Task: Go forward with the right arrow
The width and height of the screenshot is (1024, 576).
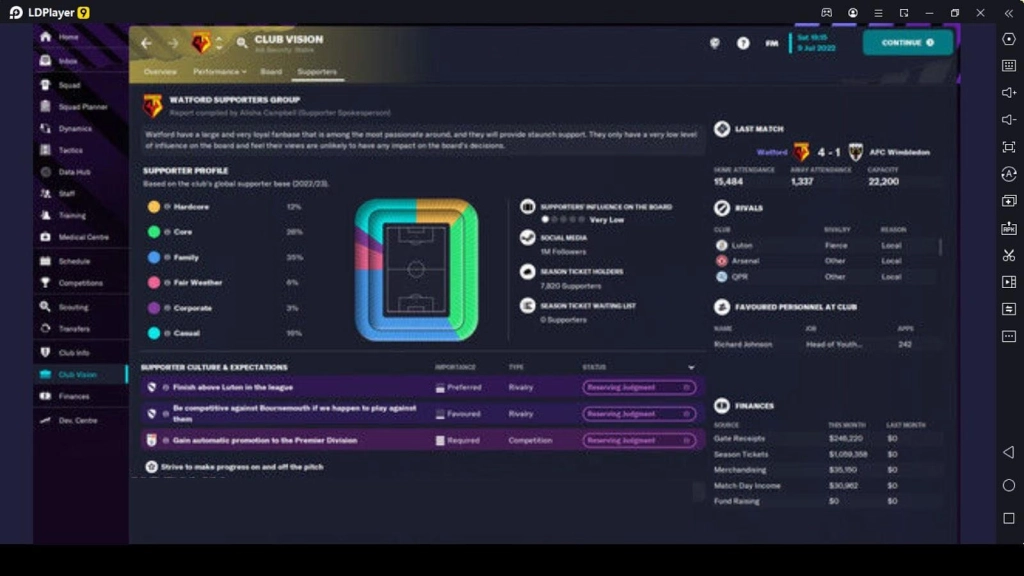Action: [x=173, y=43]
